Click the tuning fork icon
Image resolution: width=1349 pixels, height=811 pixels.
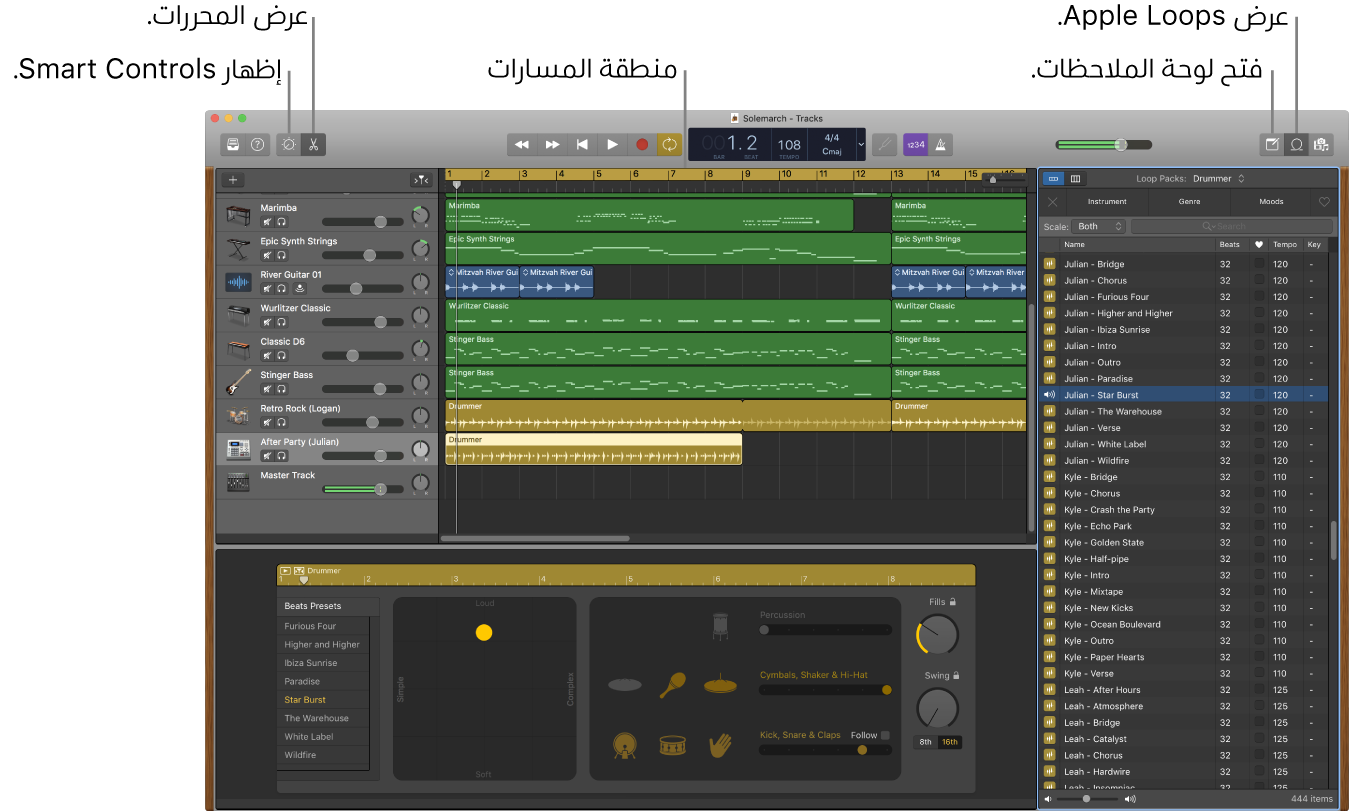[884, 144]
